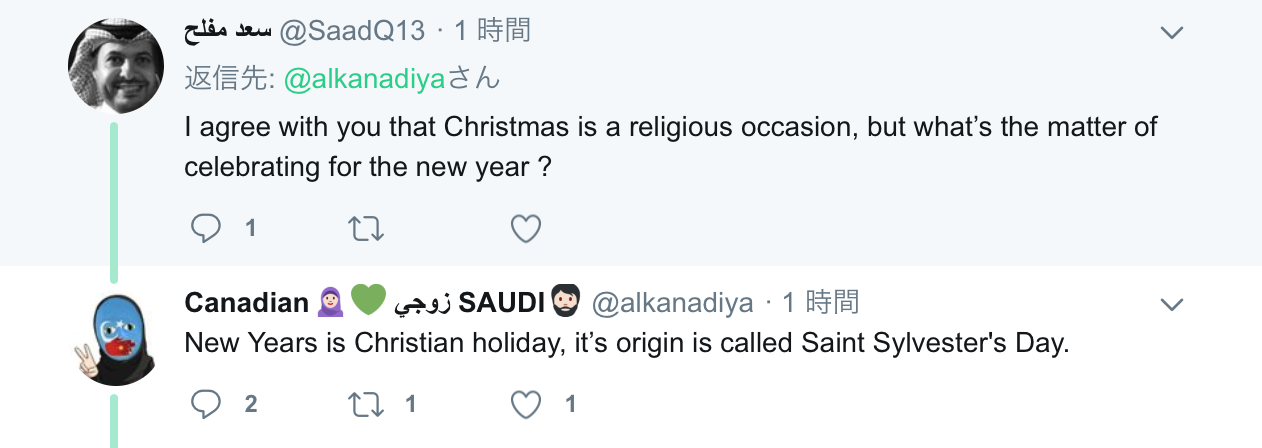This screenshot has width=1262, height=448.
Task: Click the Arabic display name سعد مفلح
Action: point(228,31)
